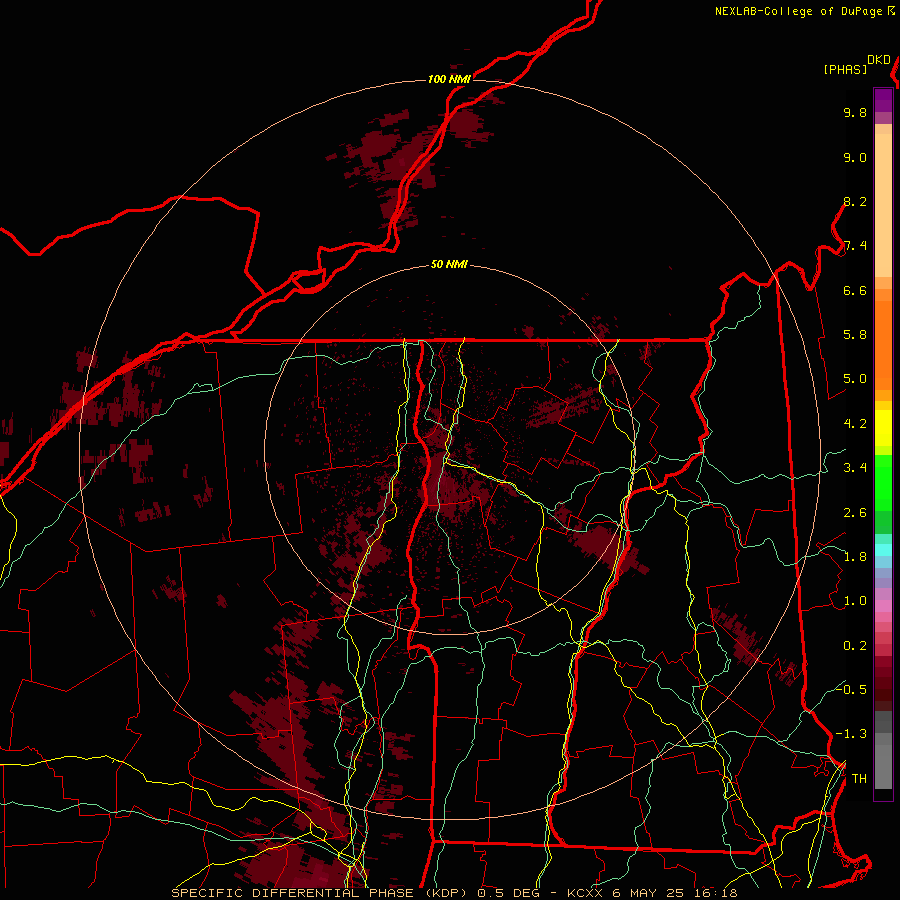Viewport: 900px width, 900px height.
Task: Click the 8.2 scale value
Action: point(855,201)
